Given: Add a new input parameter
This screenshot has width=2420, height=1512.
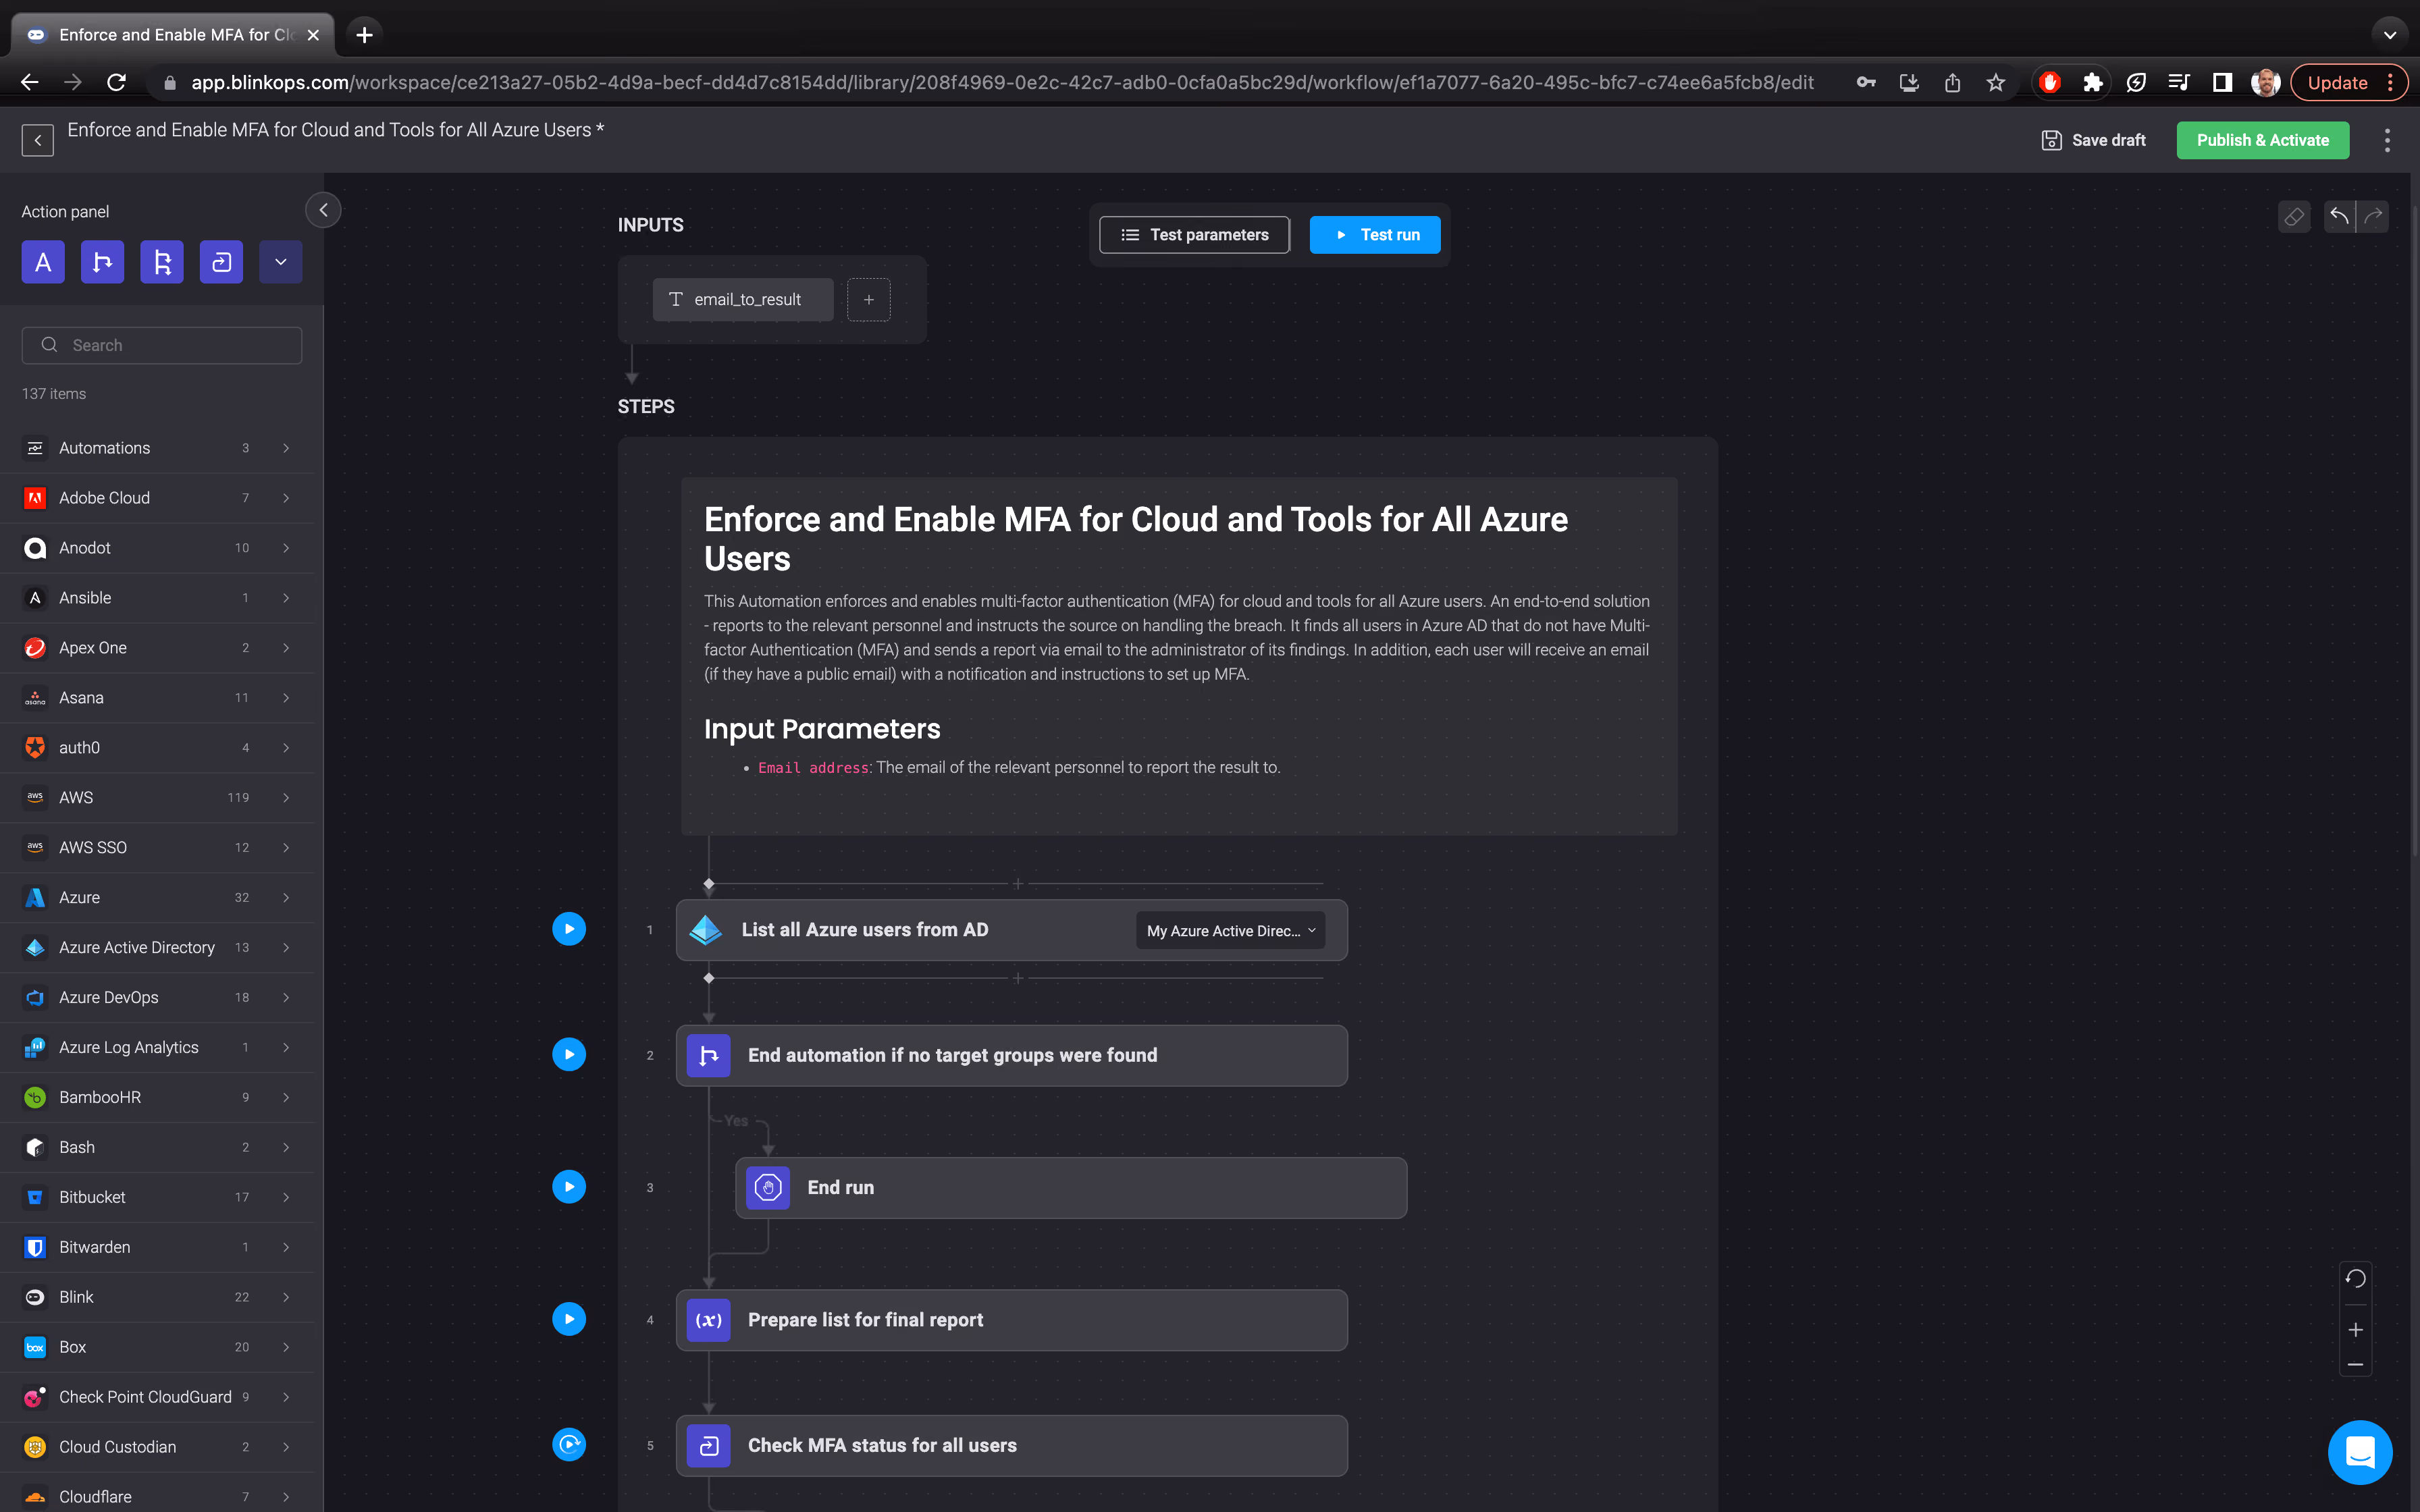Looking at the screenshot, I should click(x=869, y=299).
